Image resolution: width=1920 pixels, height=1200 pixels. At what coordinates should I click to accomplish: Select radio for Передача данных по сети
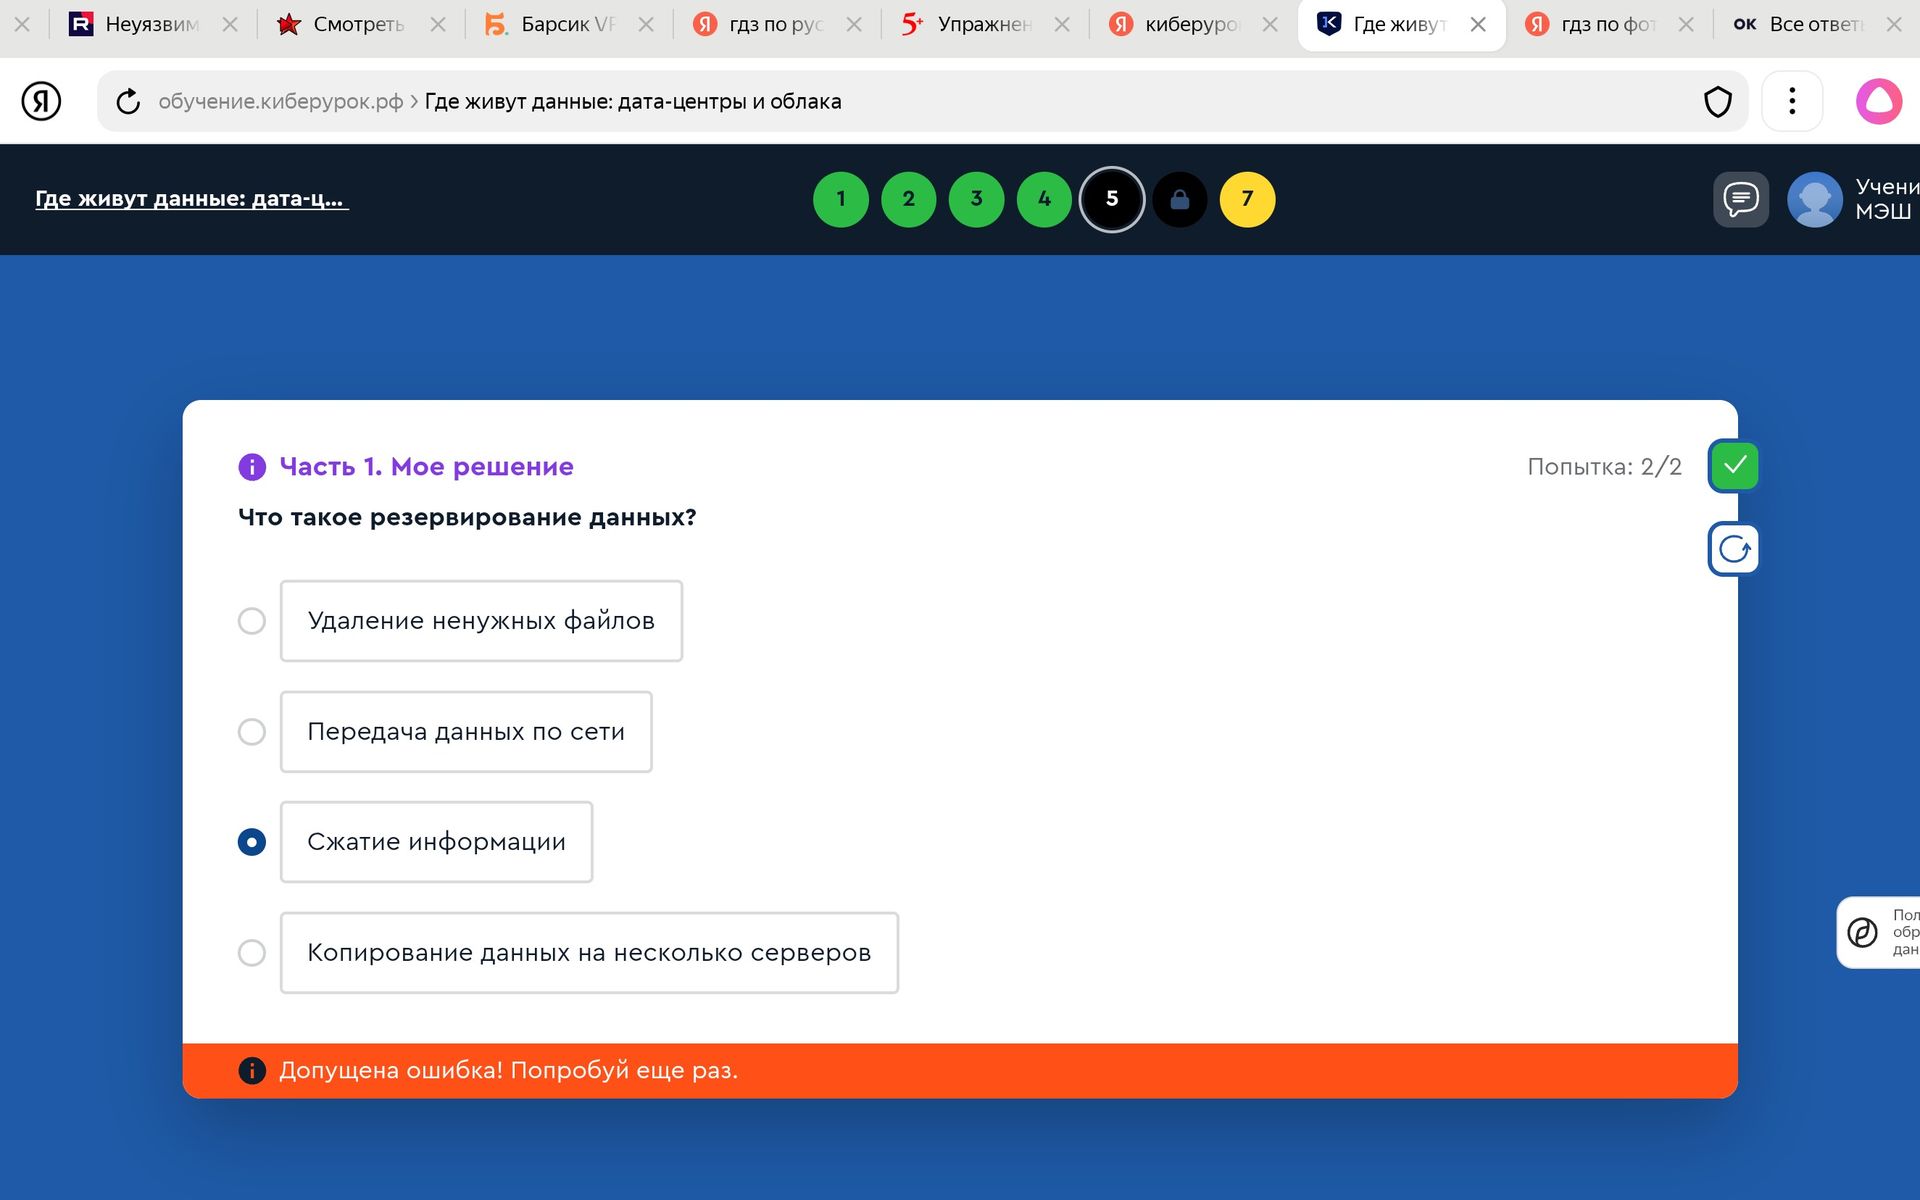(x=252, y=732)
